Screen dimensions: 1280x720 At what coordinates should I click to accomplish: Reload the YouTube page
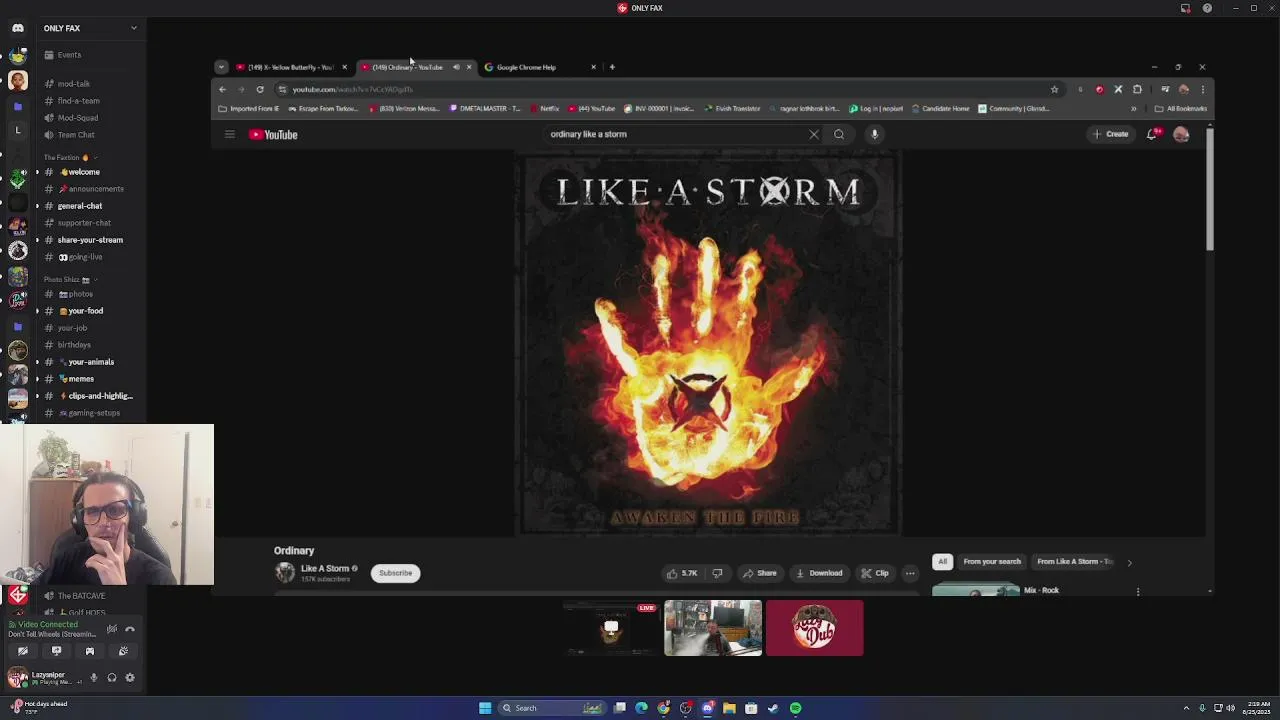pos(260,89)
